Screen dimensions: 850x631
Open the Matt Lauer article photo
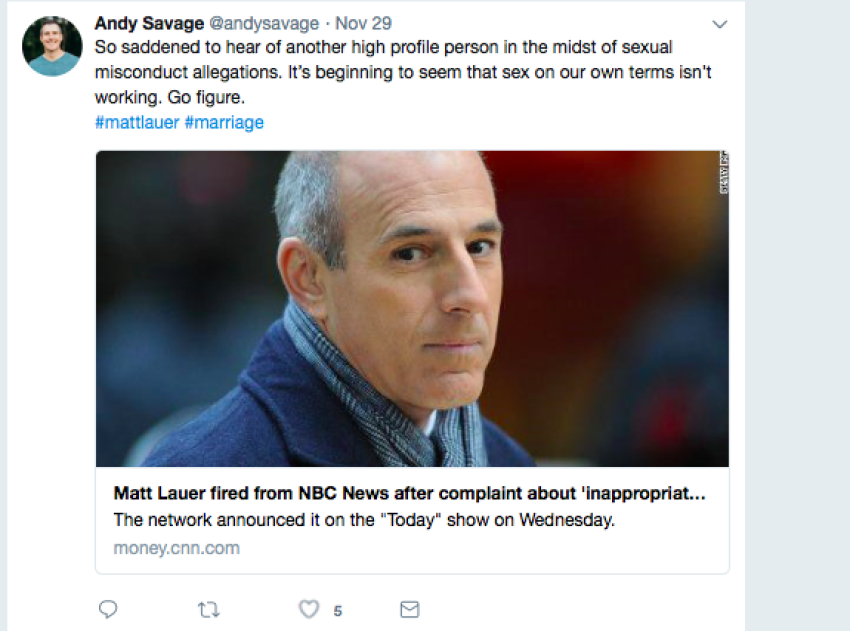411,308
